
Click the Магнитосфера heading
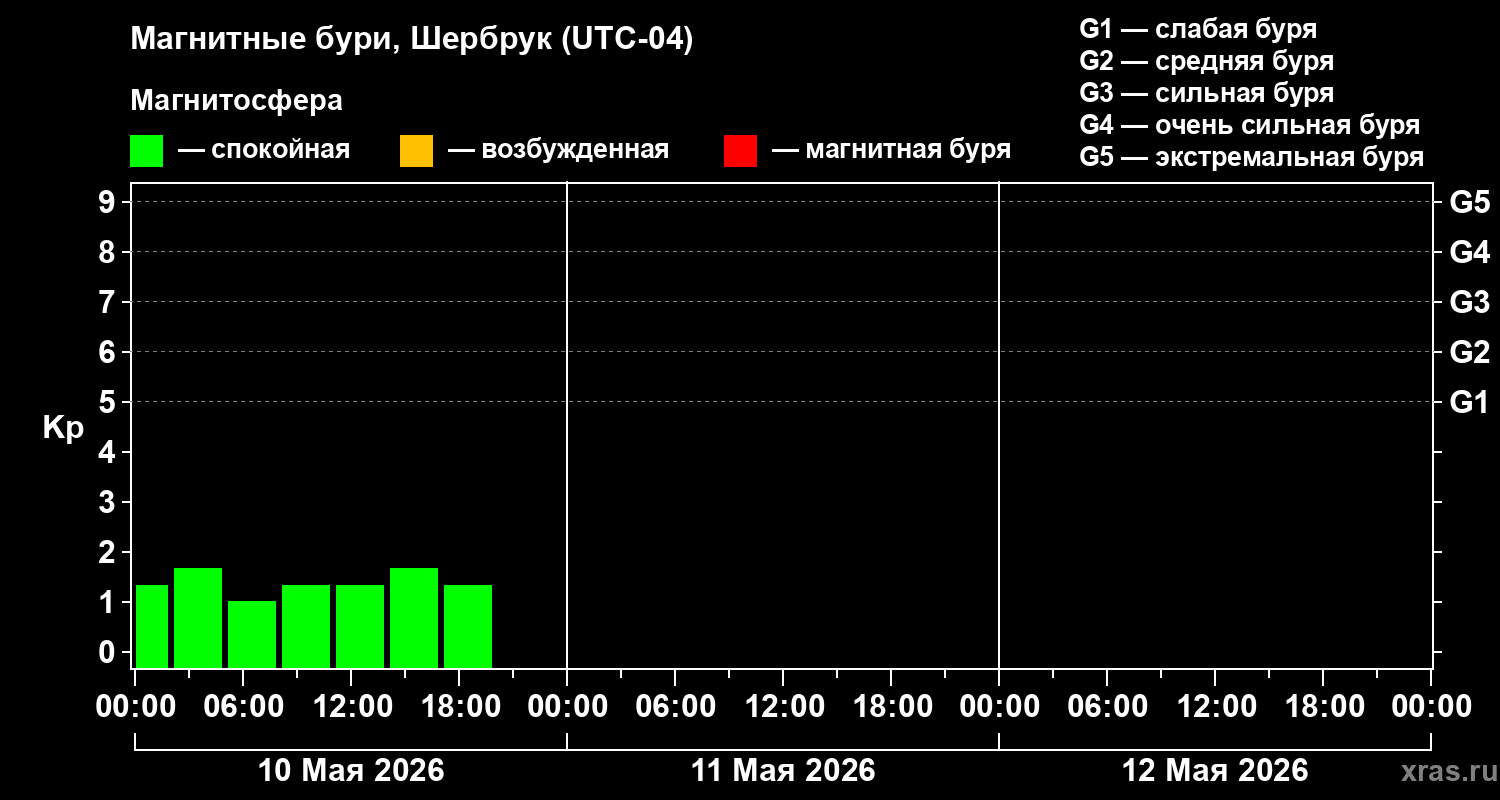pos(236,101)
